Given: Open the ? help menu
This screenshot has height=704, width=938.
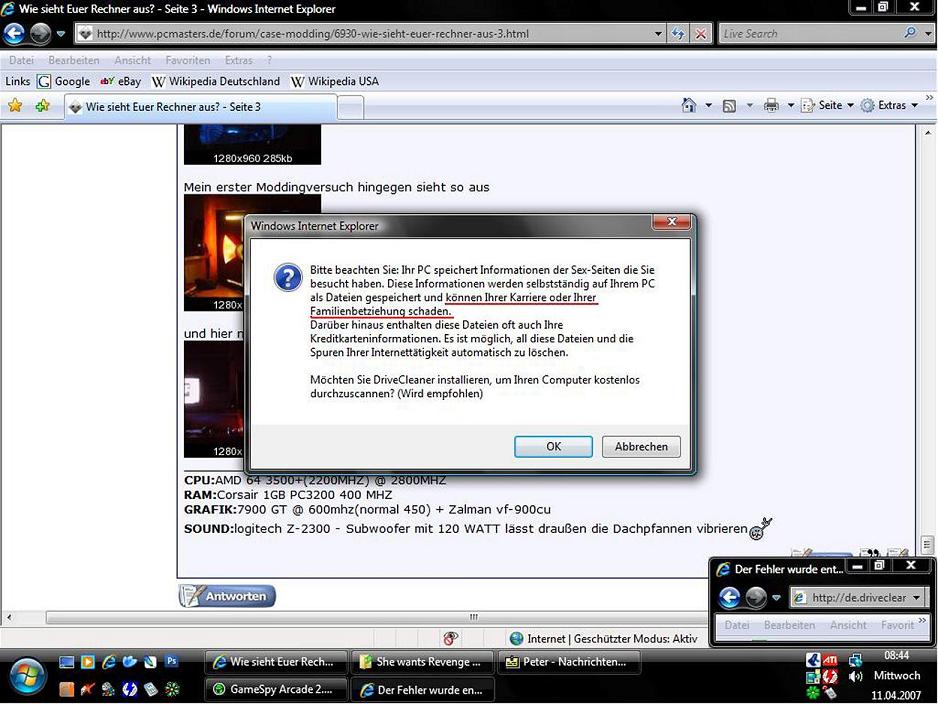Looking at the screenshot, I should coord(269,60).
